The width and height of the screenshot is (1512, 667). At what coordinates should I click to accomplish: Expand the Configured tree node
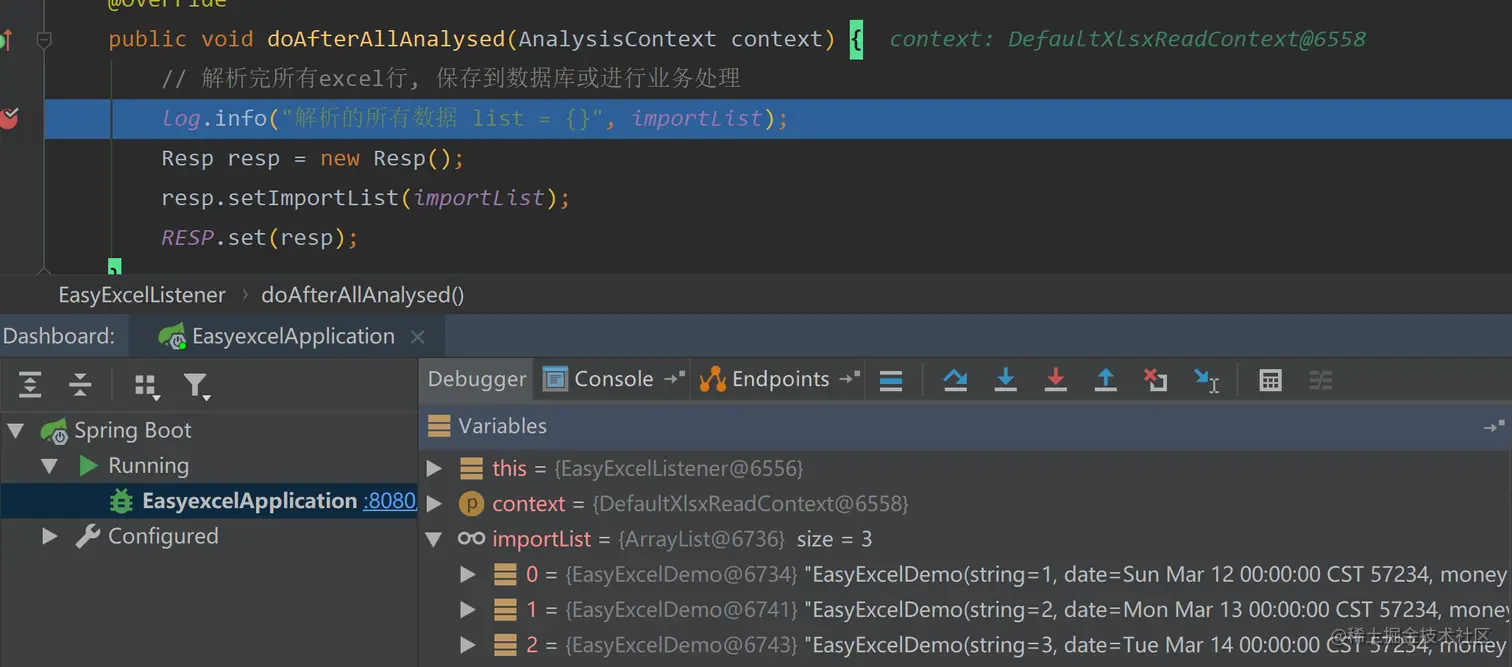49,537
